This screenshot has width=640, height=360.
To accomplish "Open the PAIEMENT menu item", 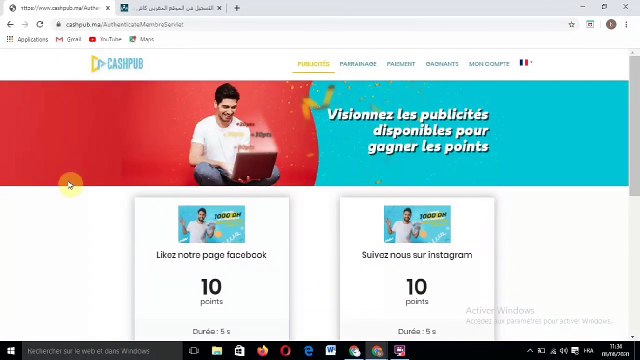I will click(x=401, y=64).
